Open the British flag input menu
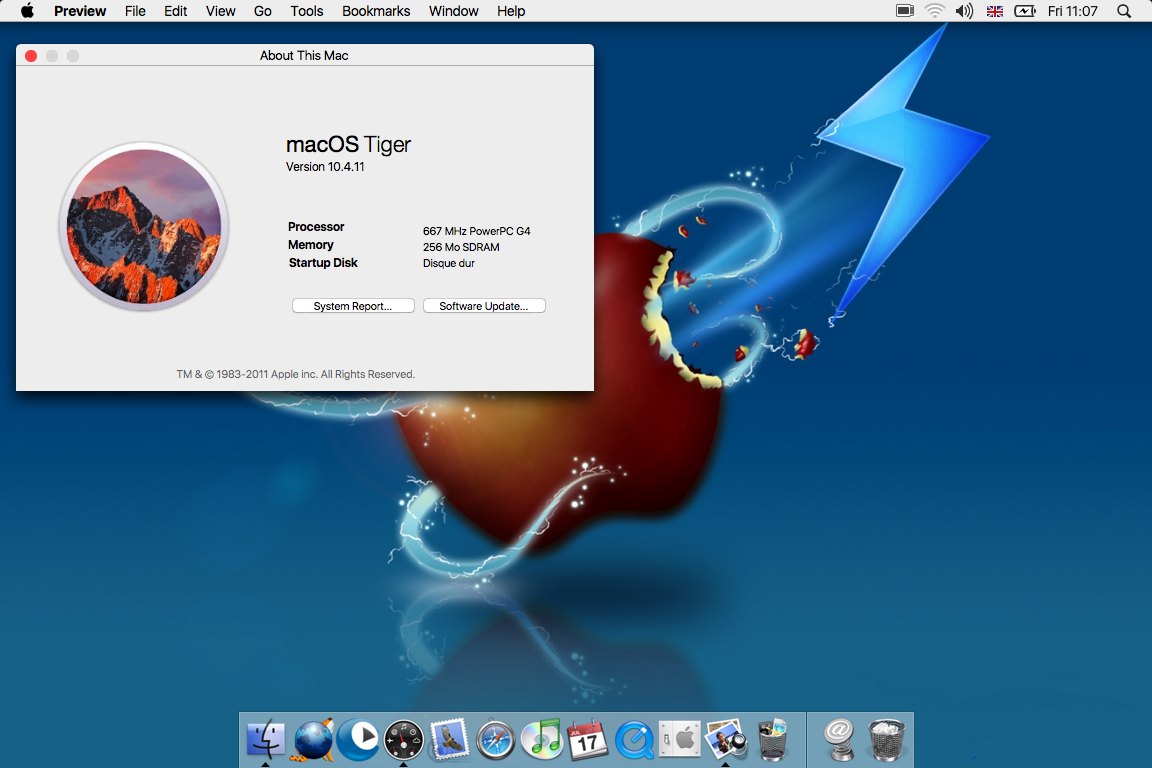 (x=995, y=11)
